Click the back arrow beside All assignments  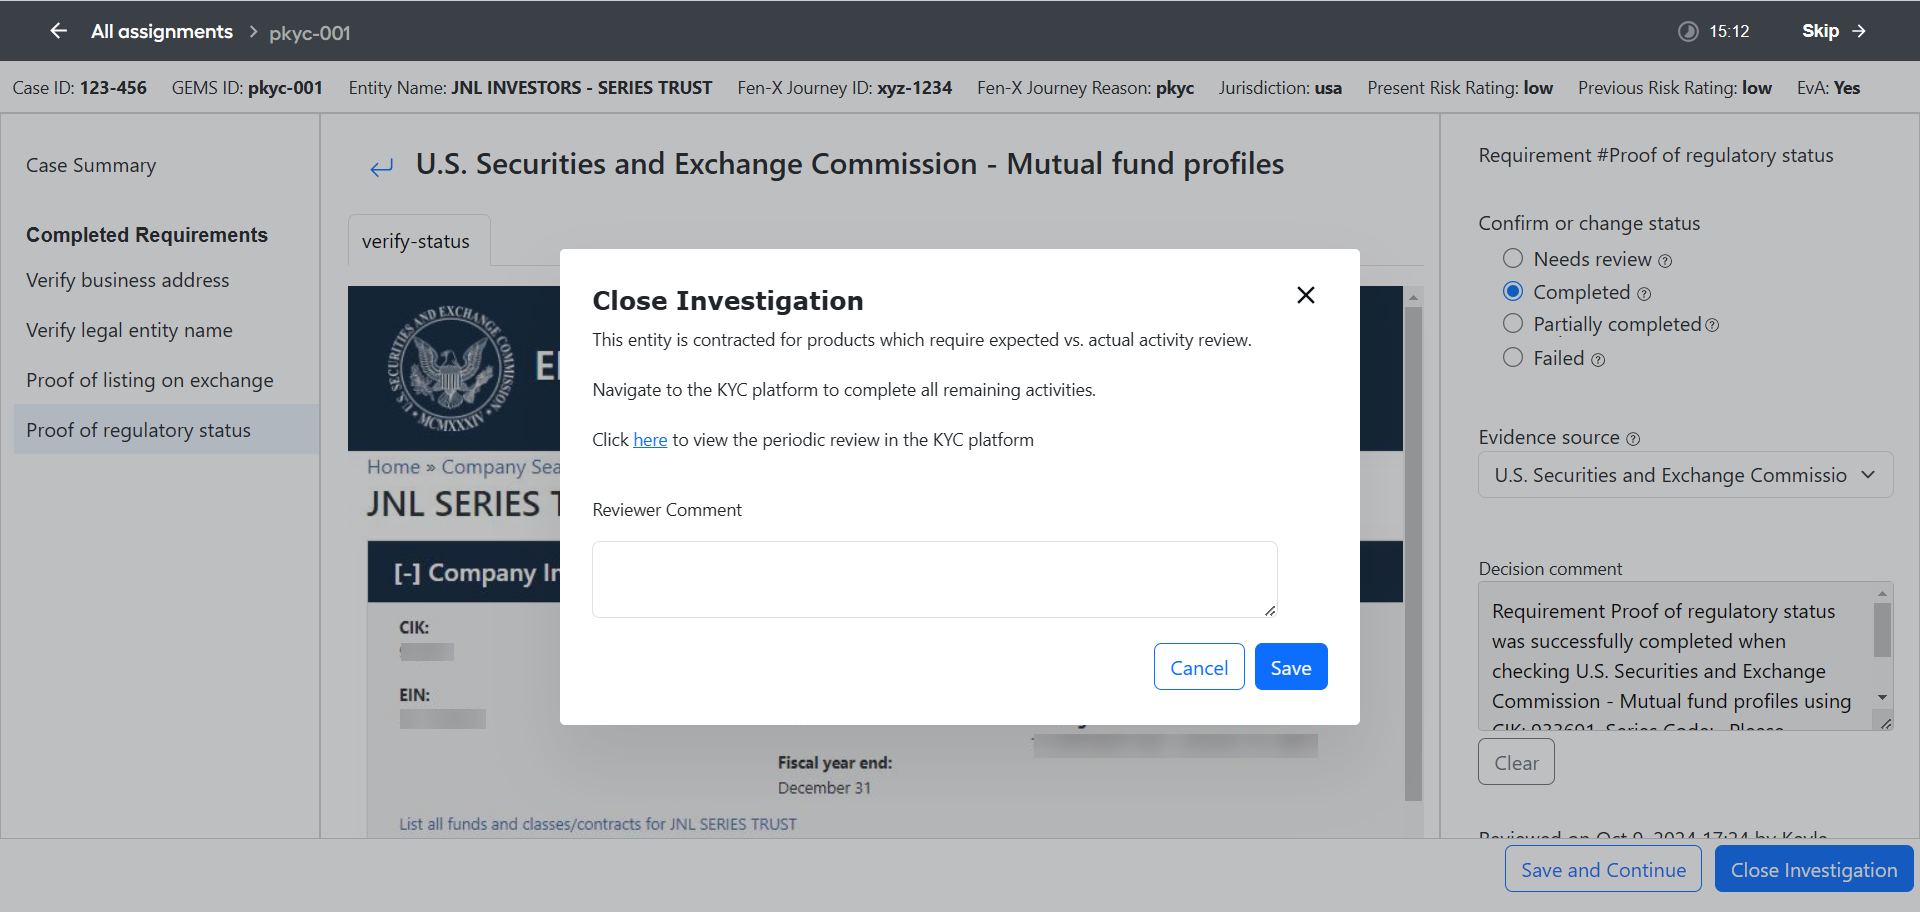[59, 31]
